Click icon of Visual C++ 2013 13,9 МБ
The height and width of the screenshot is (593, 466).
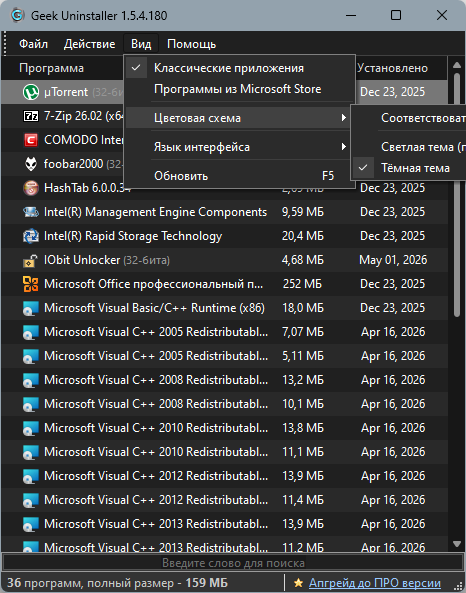tap(31, 524)
